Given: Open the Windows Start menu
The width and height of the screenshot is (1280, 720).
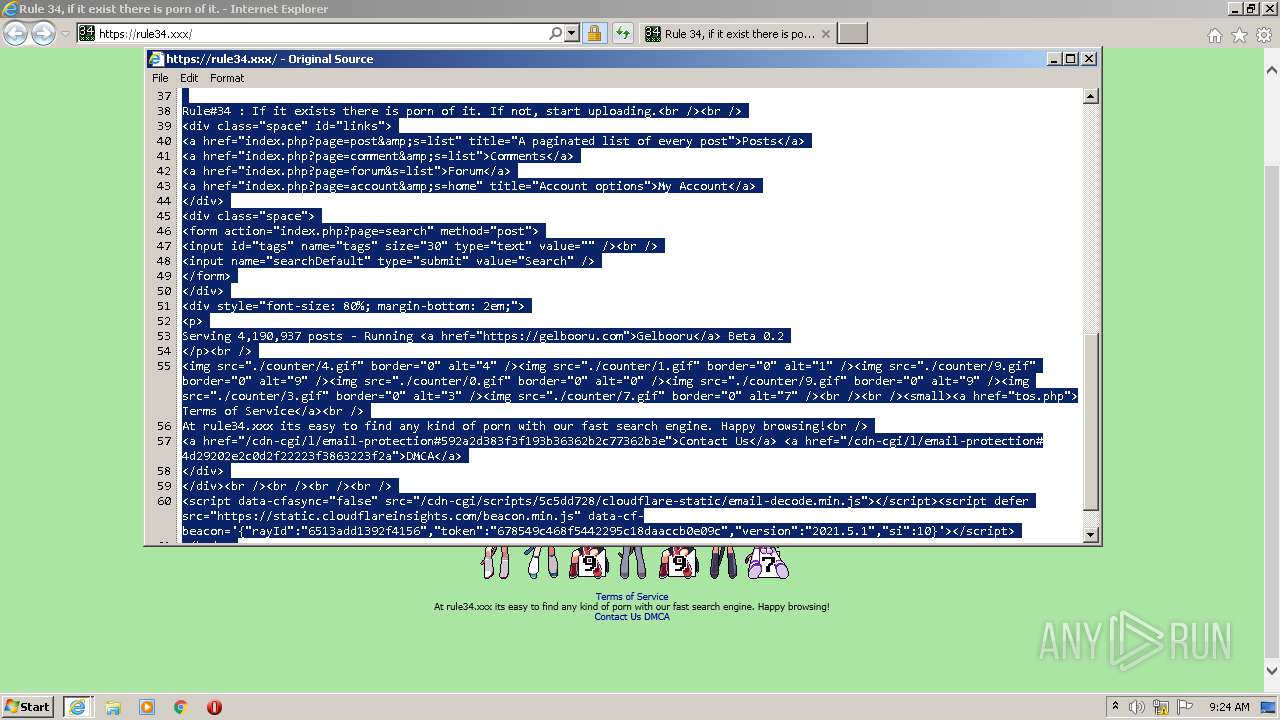Looking at the screenshot, I should coord(28,706).
